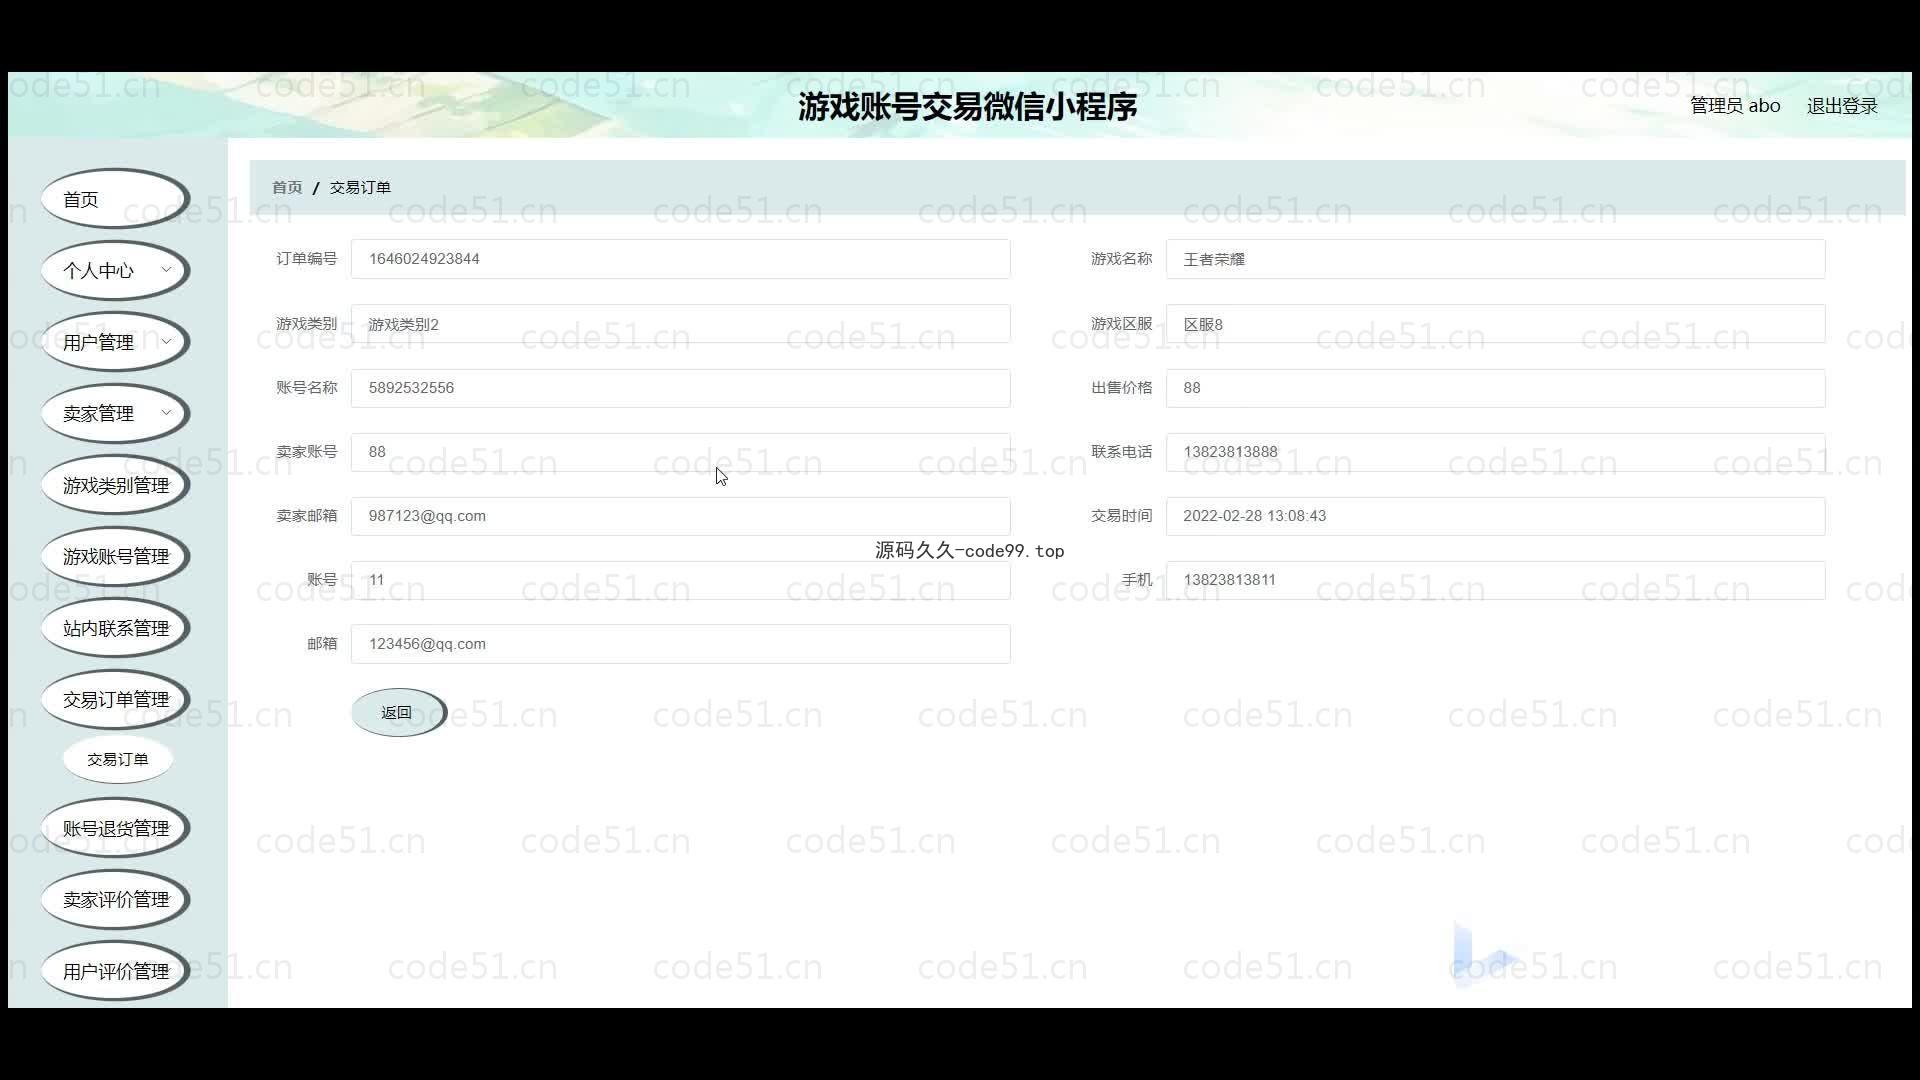Select the 交易订单 submenu item

[118, 759]
